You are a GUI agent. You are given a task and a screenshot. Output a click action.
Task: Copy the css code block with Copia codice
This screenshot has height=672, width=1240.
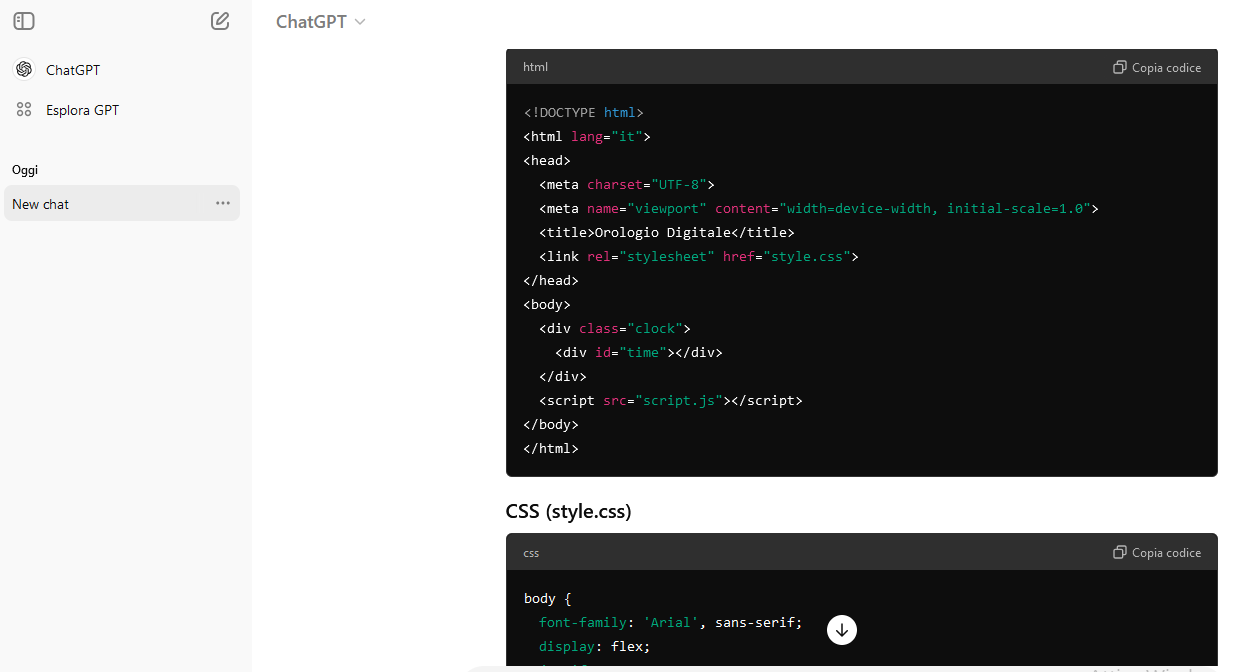point(1157,552)
